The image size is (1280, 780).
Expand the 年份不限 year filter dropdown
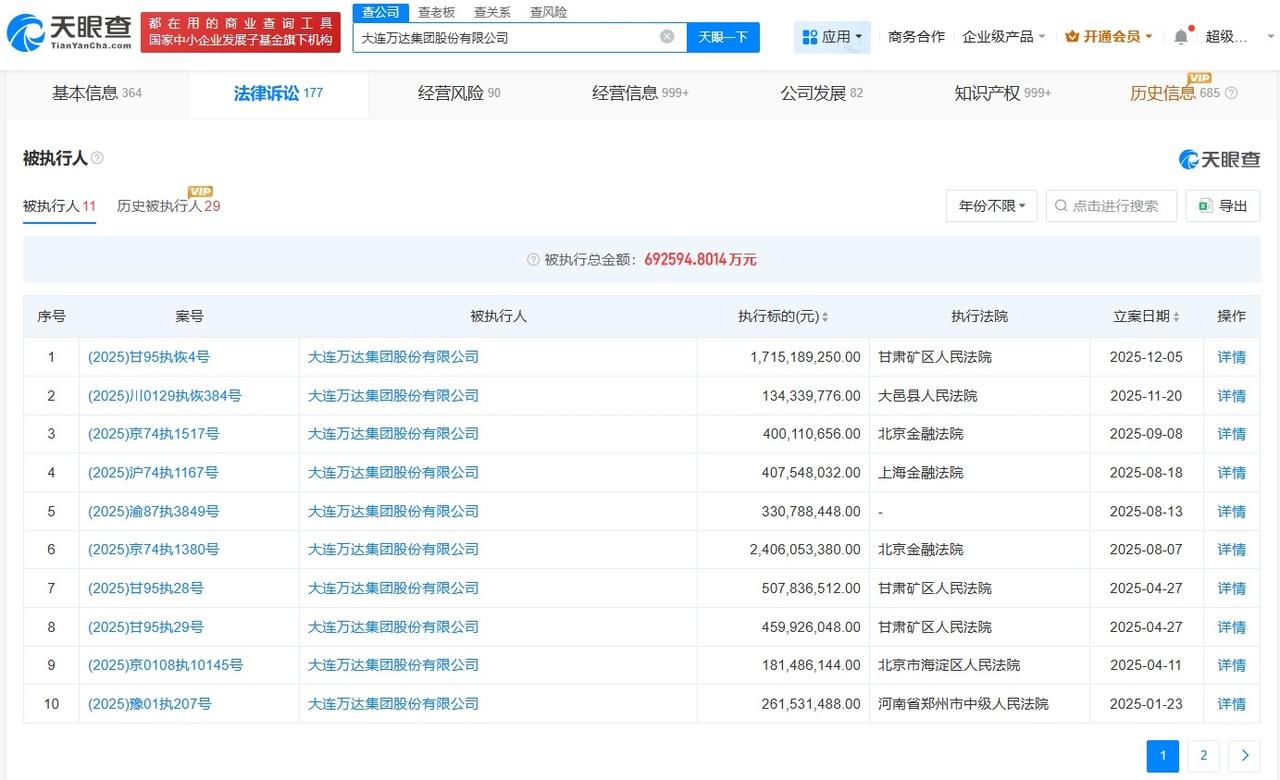point(991,206)
